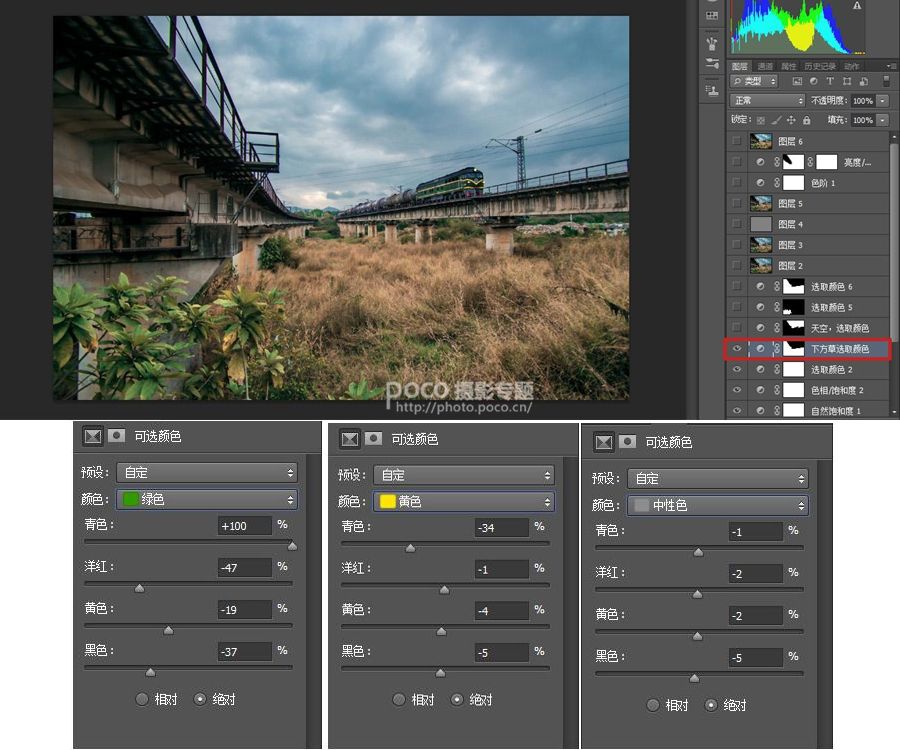The height and width of the screenshot is (750, 900).
Task: Switch to the 动作 tab
Action: [x=851, y=66]
